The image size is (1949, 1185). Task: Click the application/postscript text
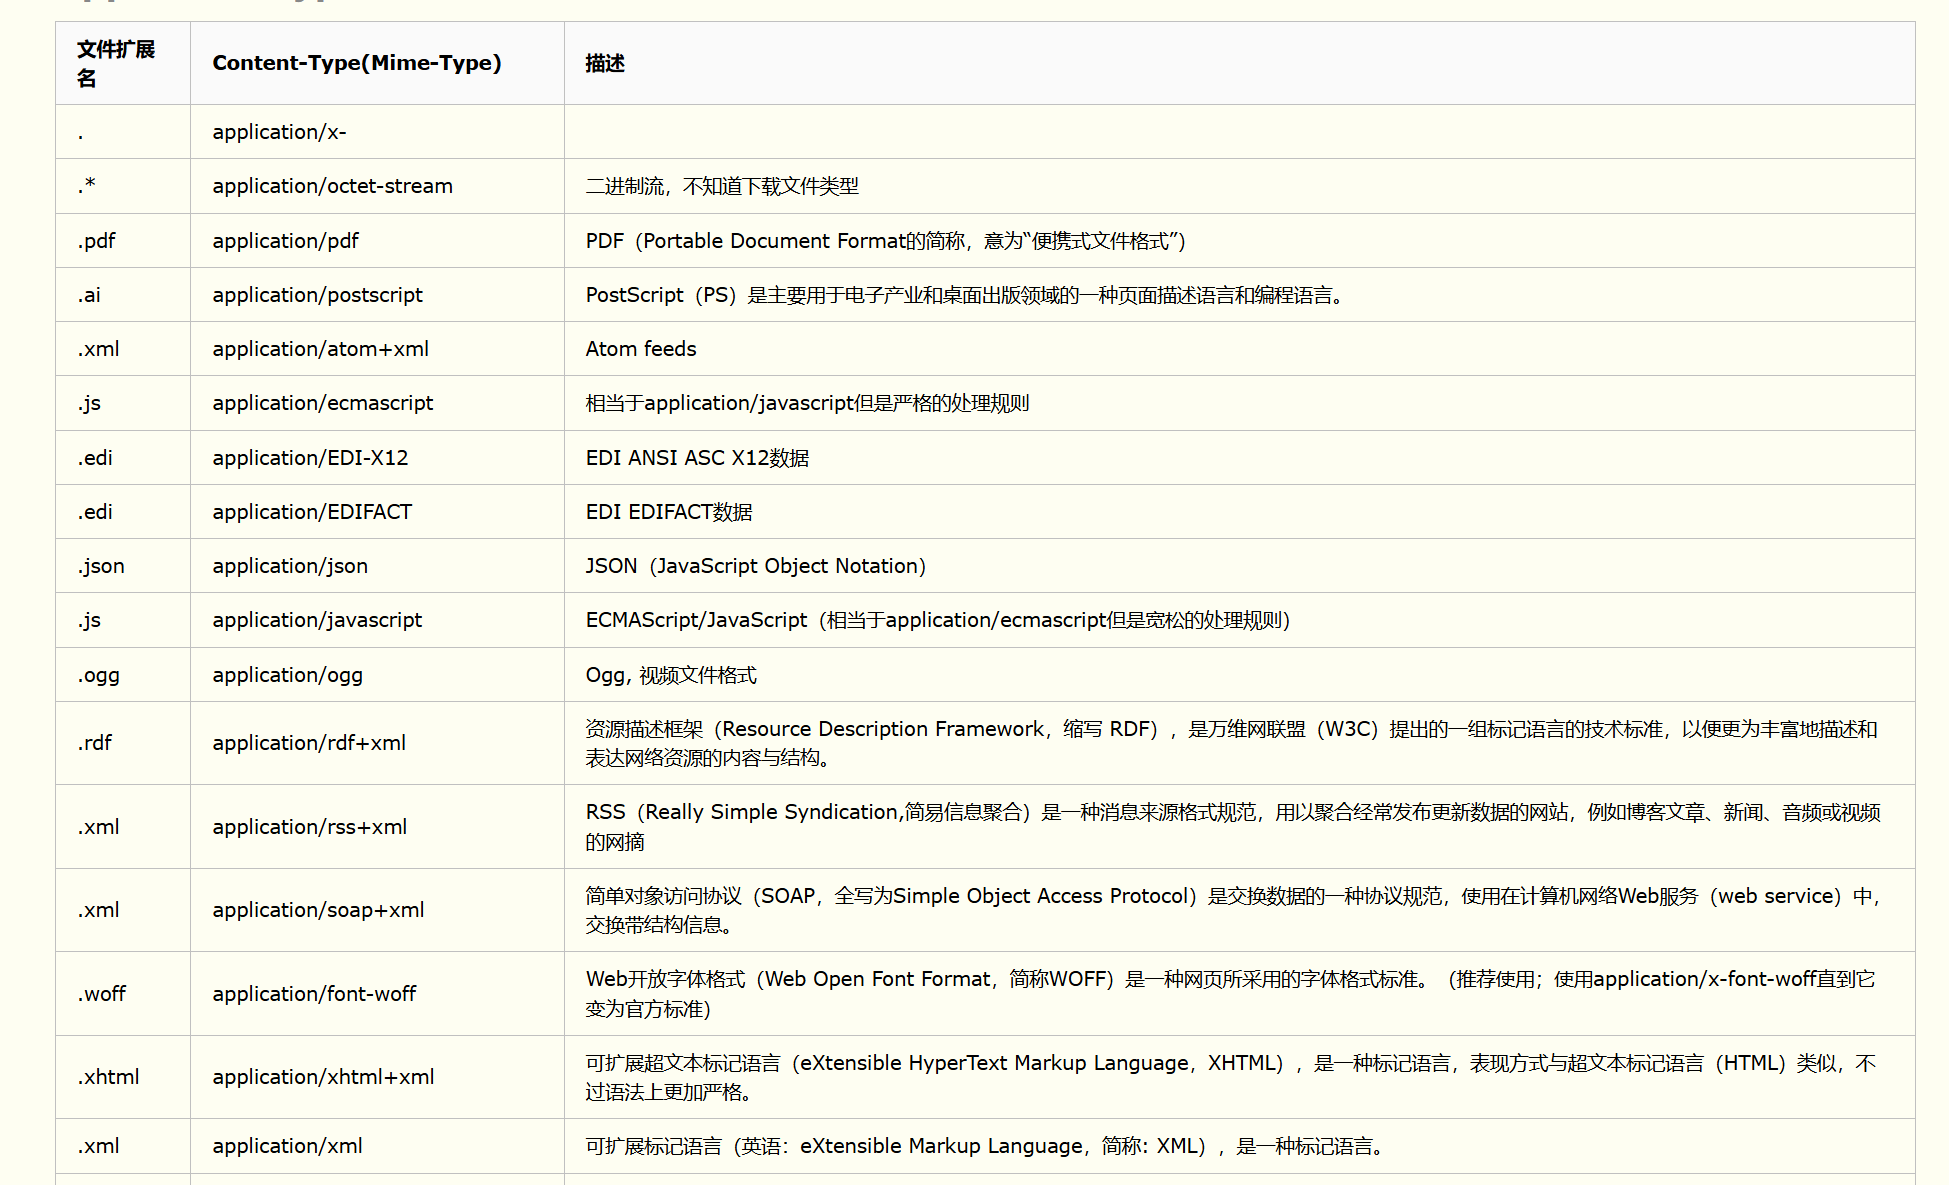(x=317, y=295)
